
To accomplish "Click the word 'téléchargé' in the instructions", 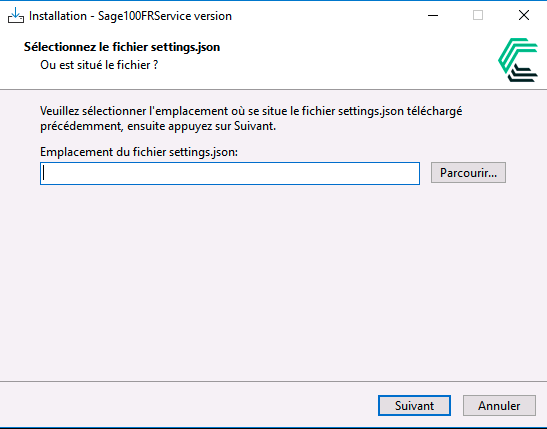I will [434, 111].
